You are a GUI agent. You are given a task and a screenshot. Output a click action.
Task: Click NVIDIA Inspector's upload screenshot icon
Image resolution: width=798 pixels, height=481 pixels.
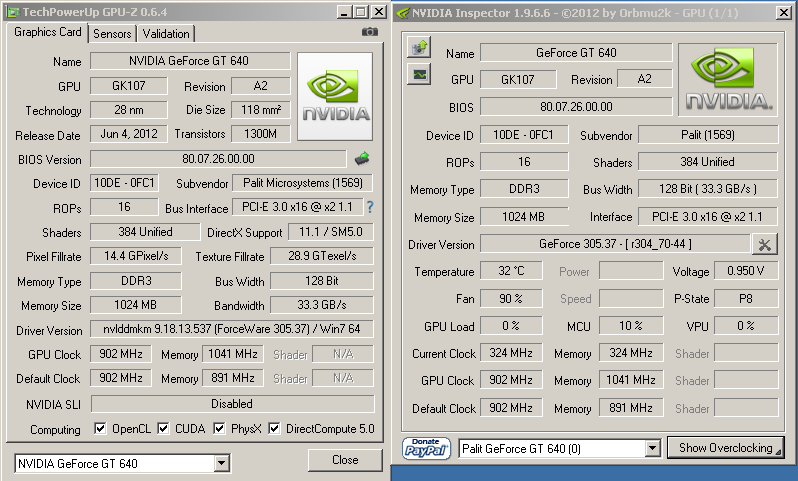tap(419, 48)
